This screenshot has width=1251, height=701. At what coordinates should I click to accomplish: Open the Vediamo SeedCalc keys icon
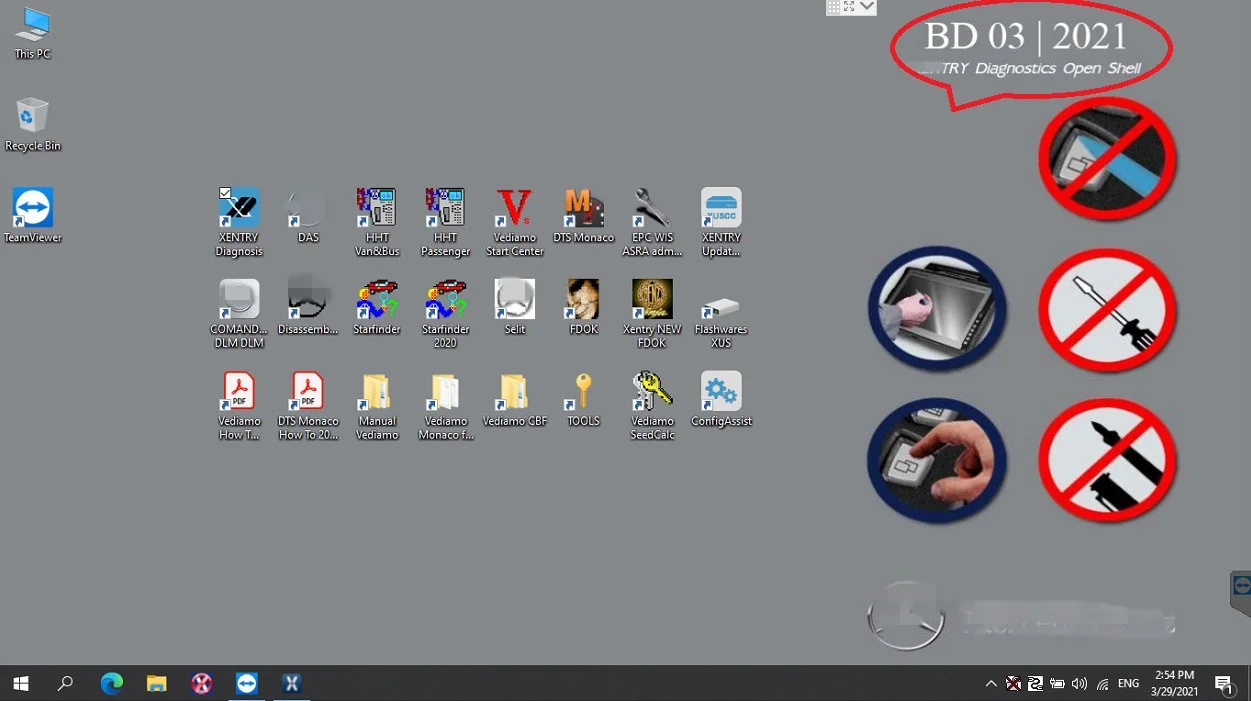pyautogui.click(x=652, y=392)
